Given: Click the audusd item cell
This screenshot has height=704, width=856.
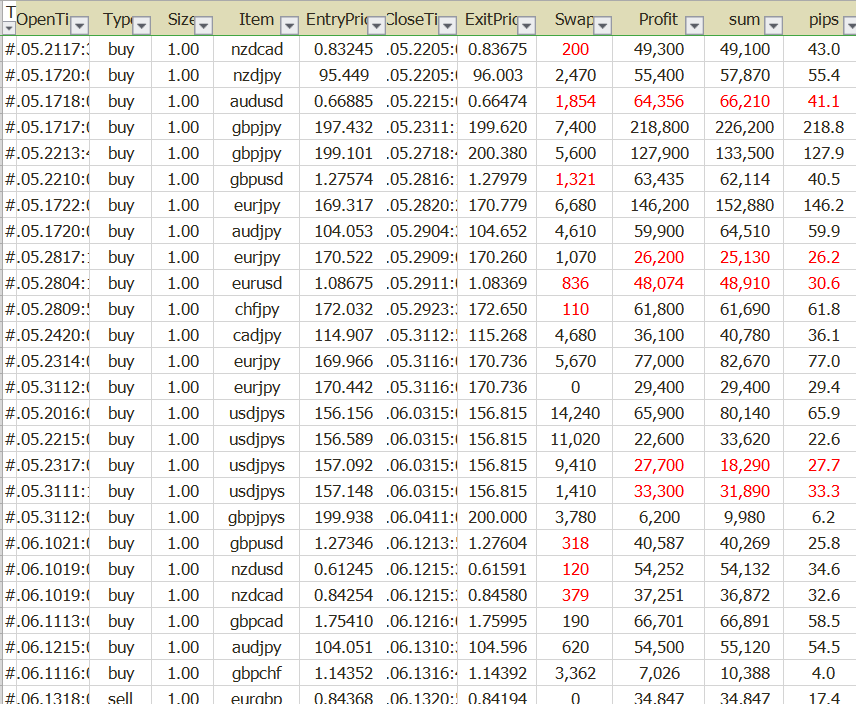Looking at the screenshot, I should (257, 101).
